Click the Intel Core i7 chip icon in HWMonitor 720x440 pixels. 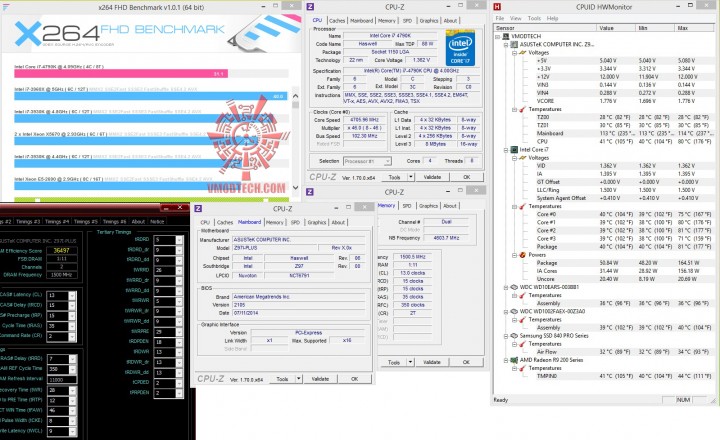pos(514,150)
